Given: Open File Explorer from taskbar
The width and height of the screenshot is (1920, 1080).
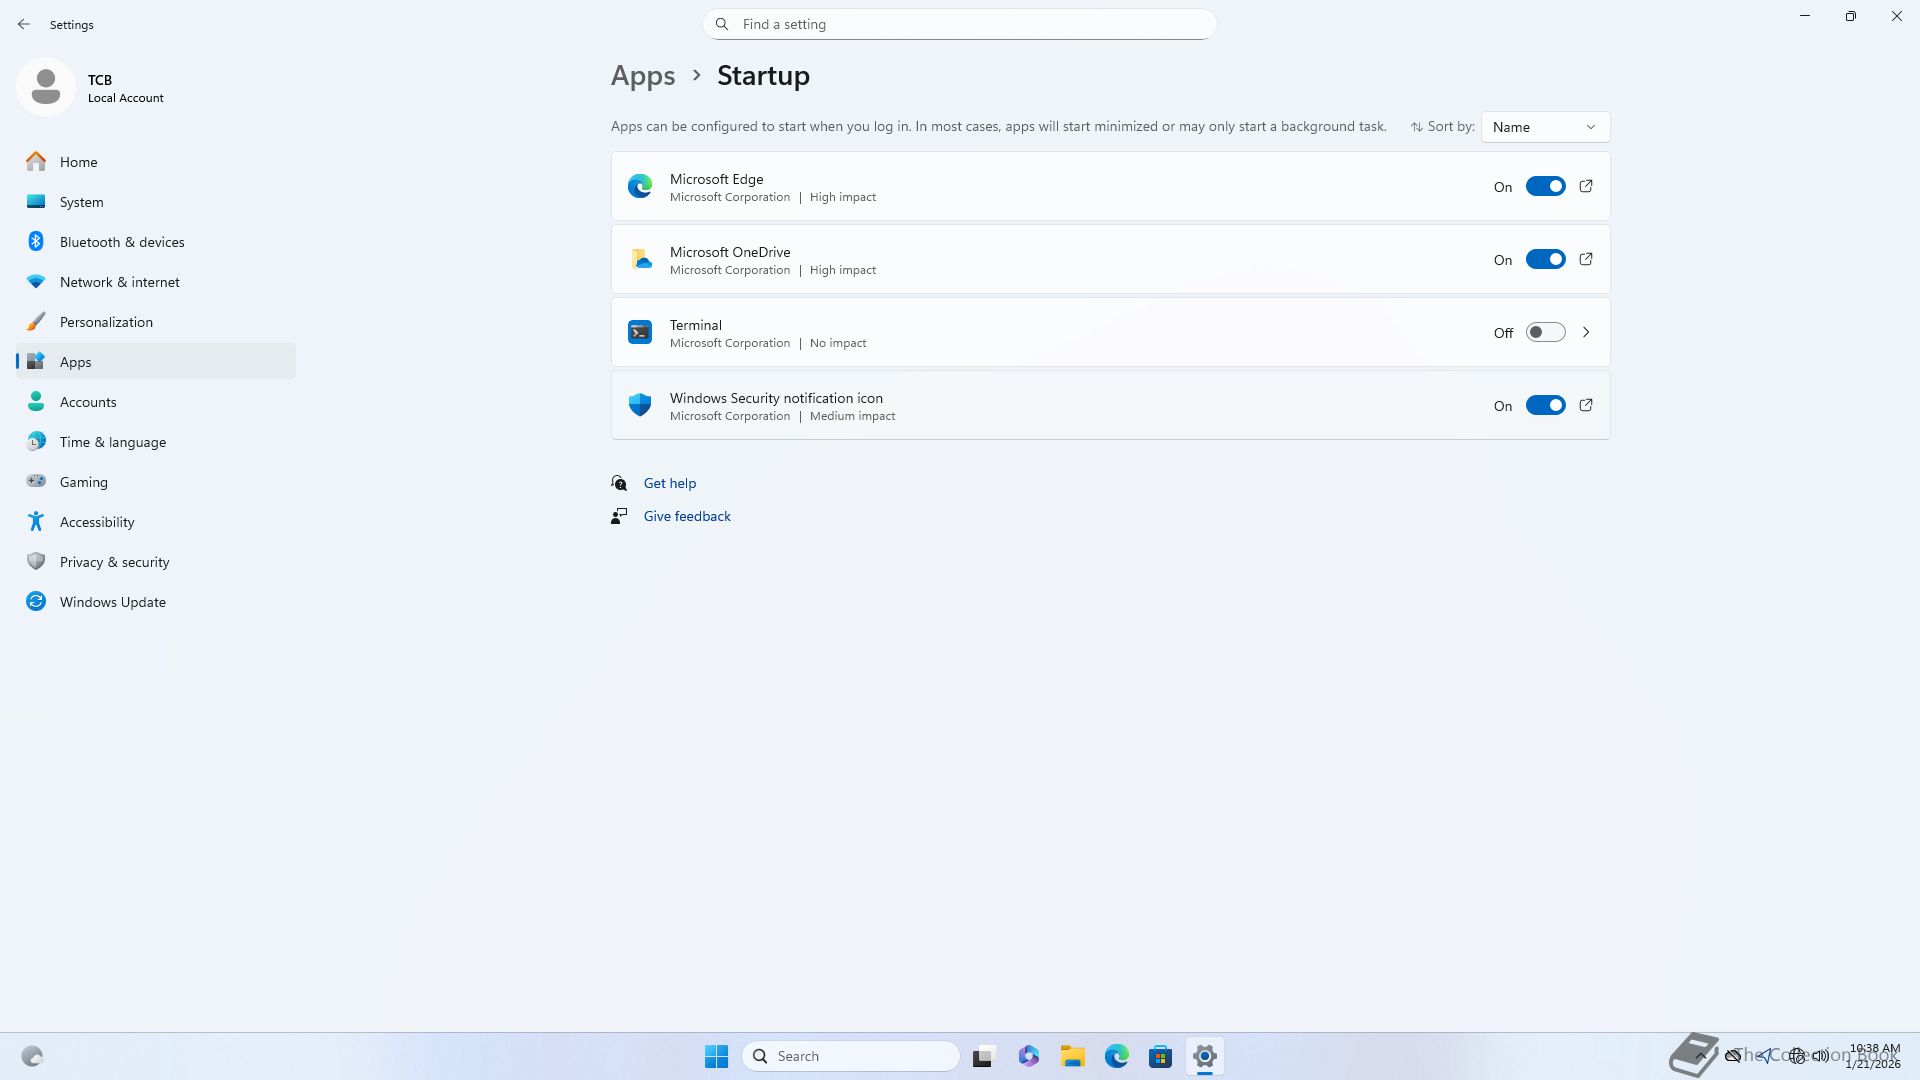Looking at the screenshot, I should point(1073,1056).
